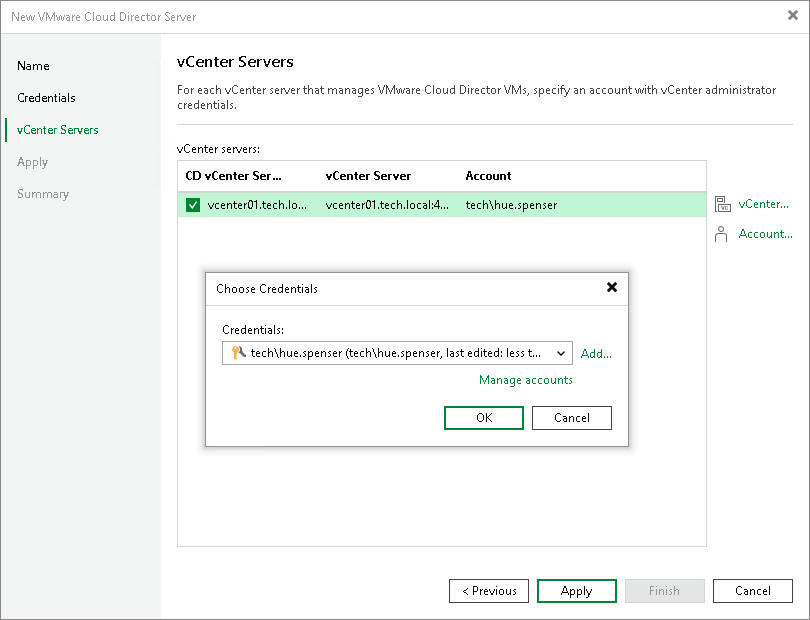Screen dimensions: 810x620
Task: Click the CD vCenter Ser... column header
Action: coord(233,176)
